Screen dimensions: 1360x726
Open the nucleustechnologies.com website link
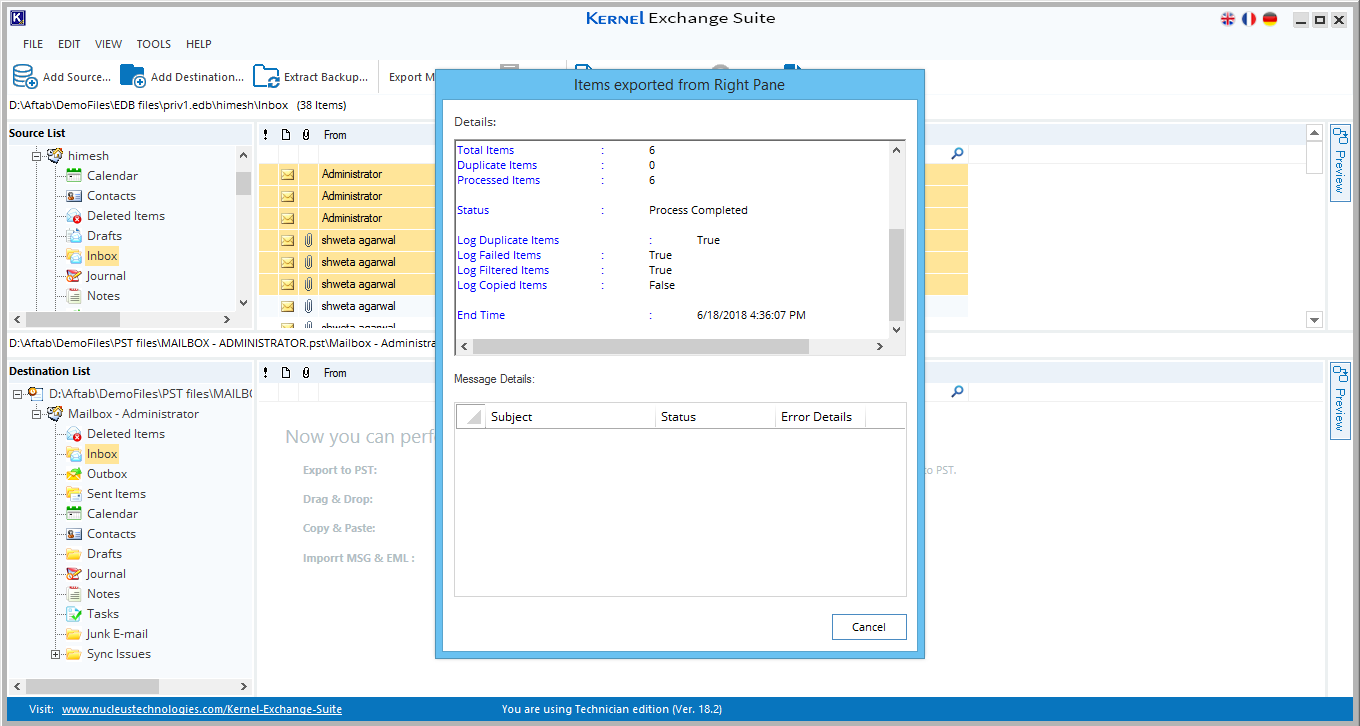coord(202,709)
